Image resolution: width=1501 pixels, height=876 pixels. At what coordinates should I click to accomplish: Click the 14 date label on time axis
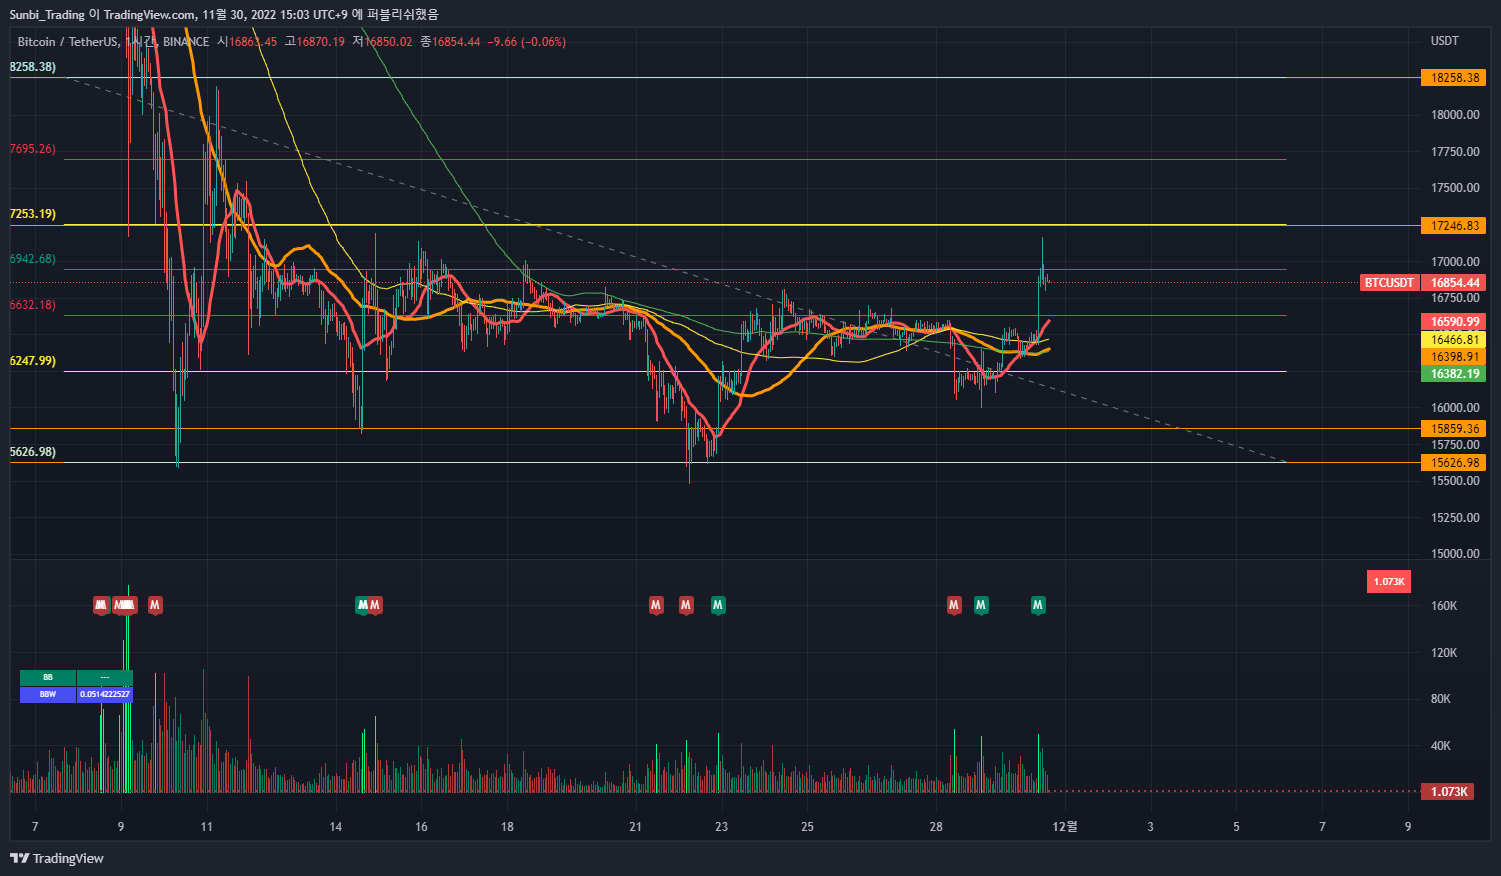tap(336, 827)
